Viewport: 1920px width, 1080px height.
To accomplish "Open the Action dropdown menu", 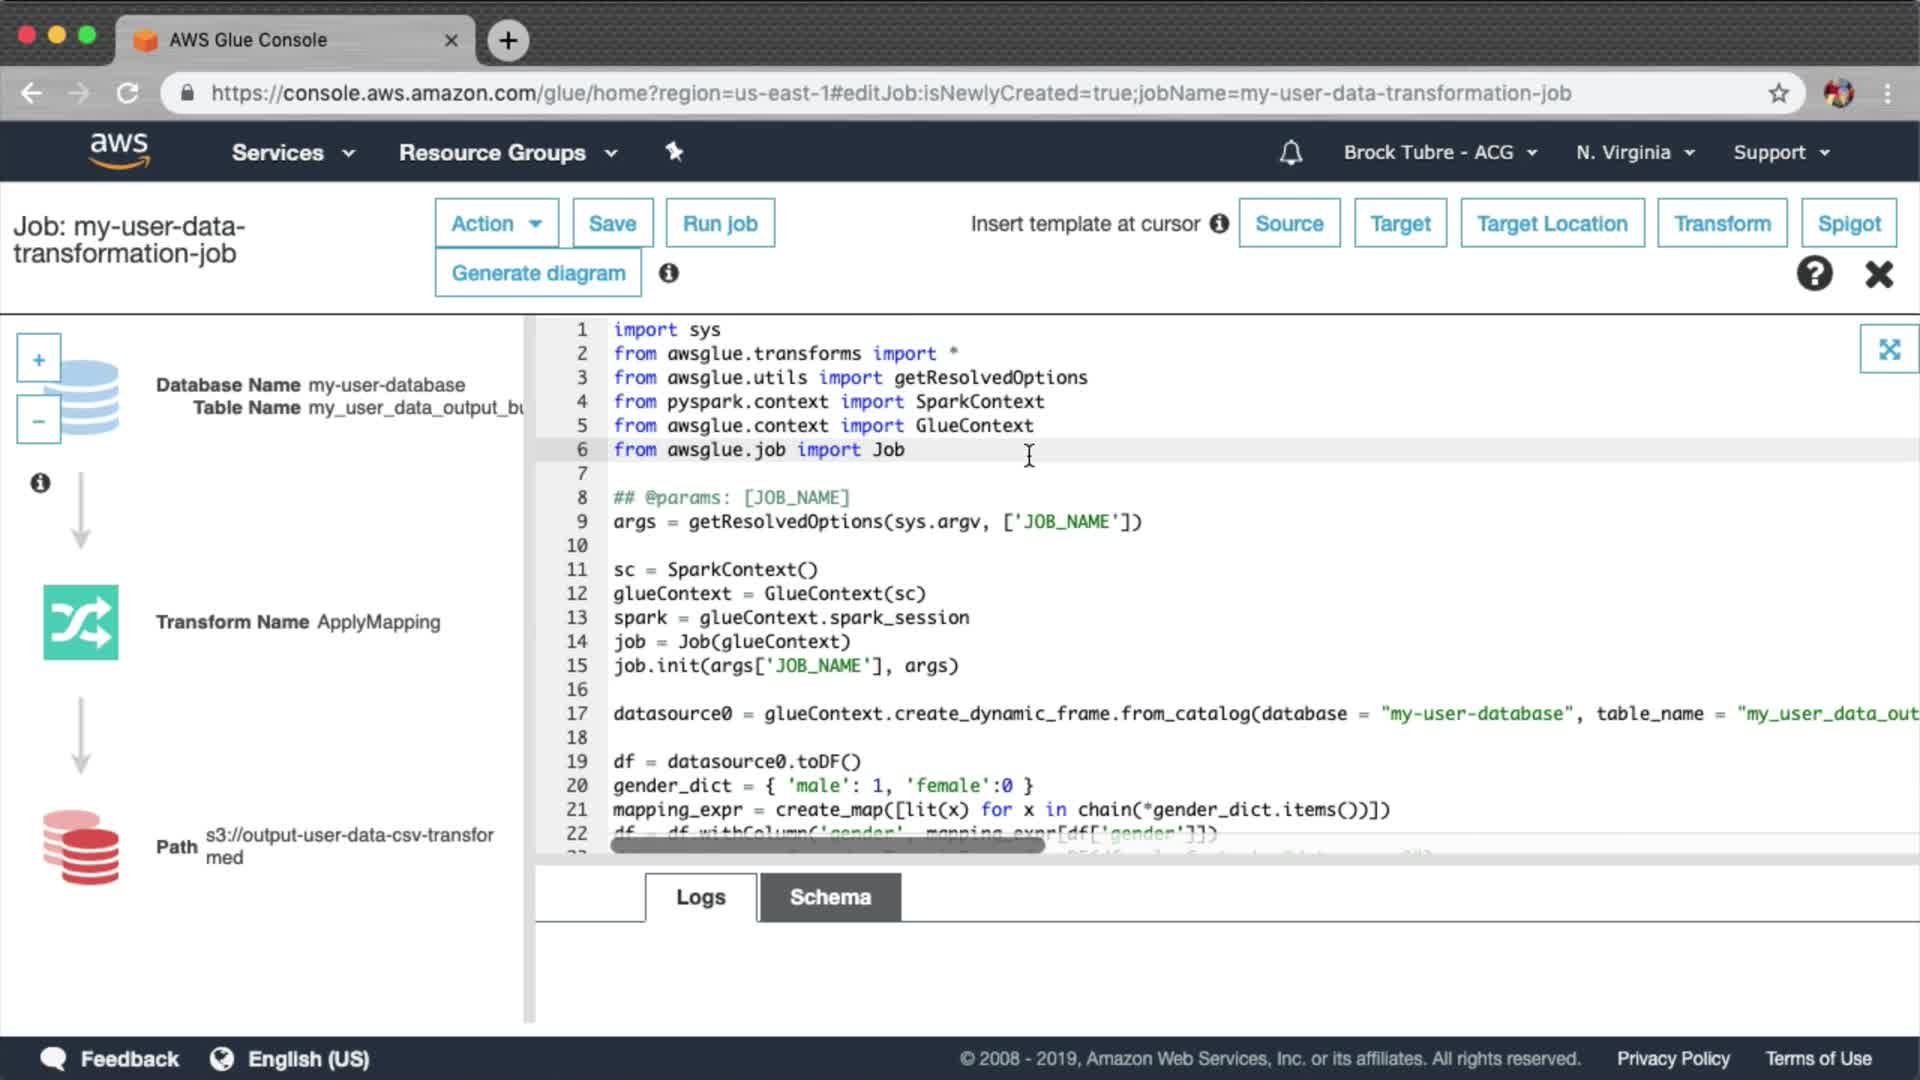I will point(496,224).
